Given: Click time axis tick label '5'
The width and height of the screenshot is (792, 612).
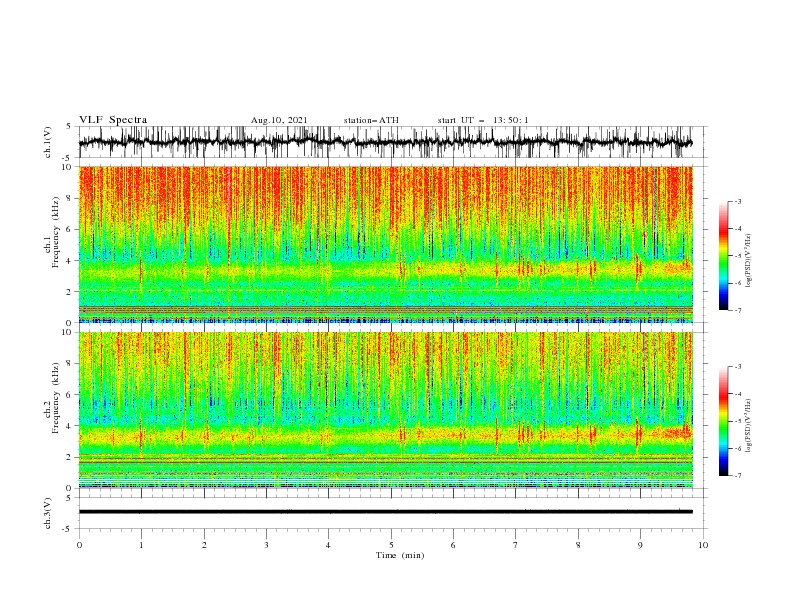Looking at the screenshot, I should pos(391,545).
